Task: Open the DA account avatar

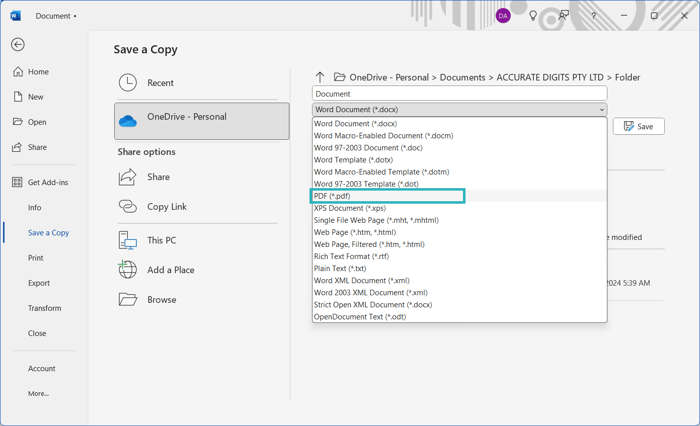Action: tap(503, 16)
